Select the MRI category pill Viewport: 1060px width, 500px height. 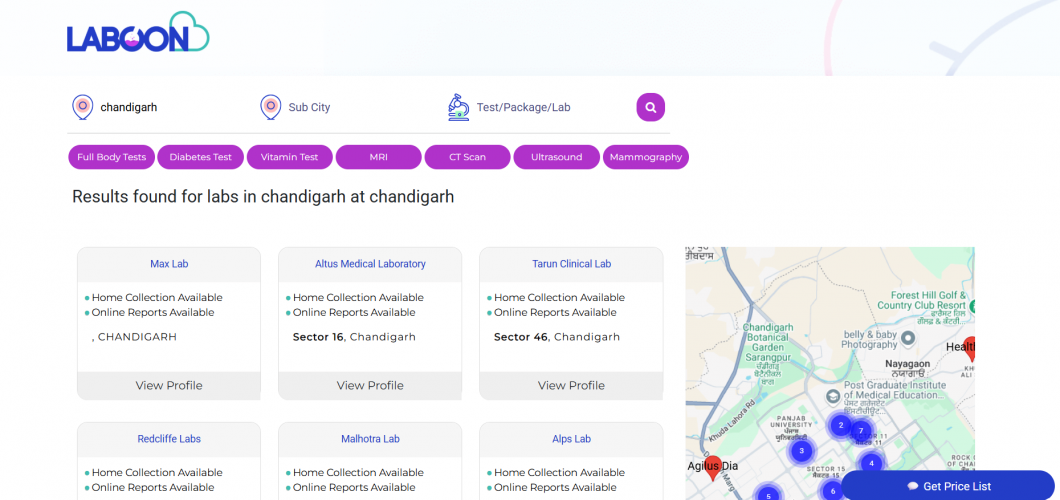point(379,157)
